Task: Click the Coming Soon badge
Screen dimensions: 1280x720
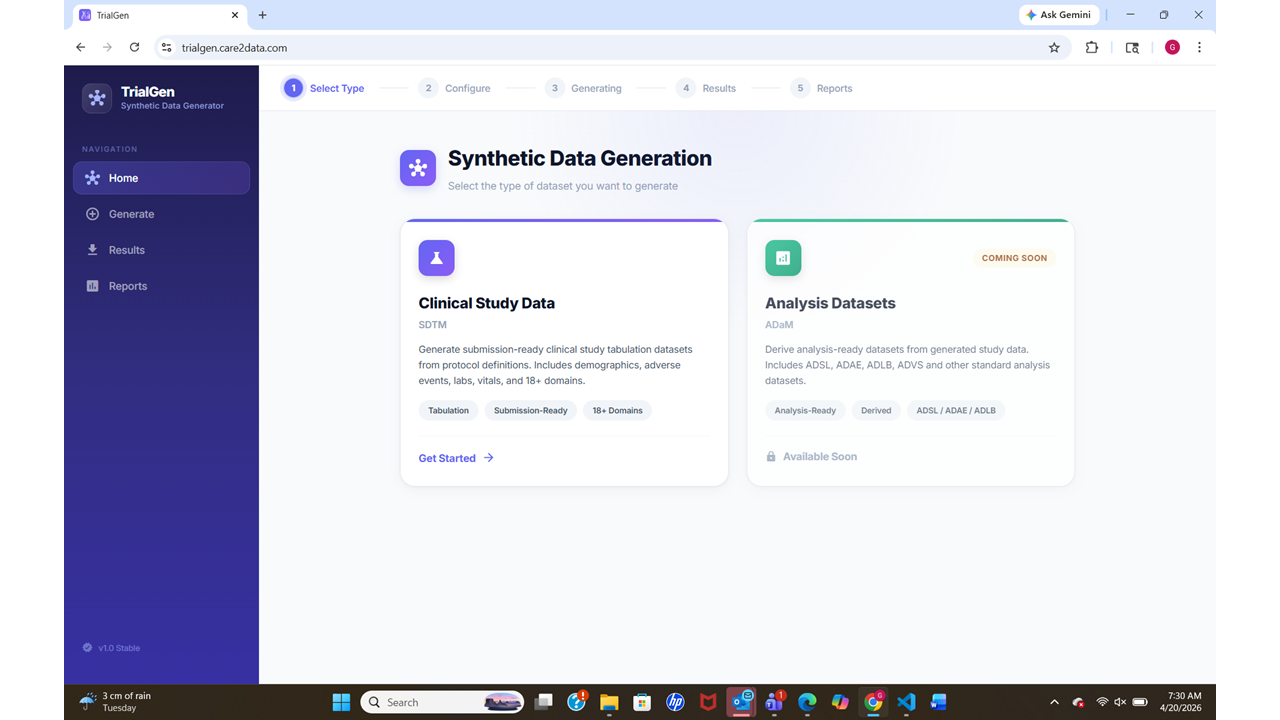Action: [x=1014, y=258]
